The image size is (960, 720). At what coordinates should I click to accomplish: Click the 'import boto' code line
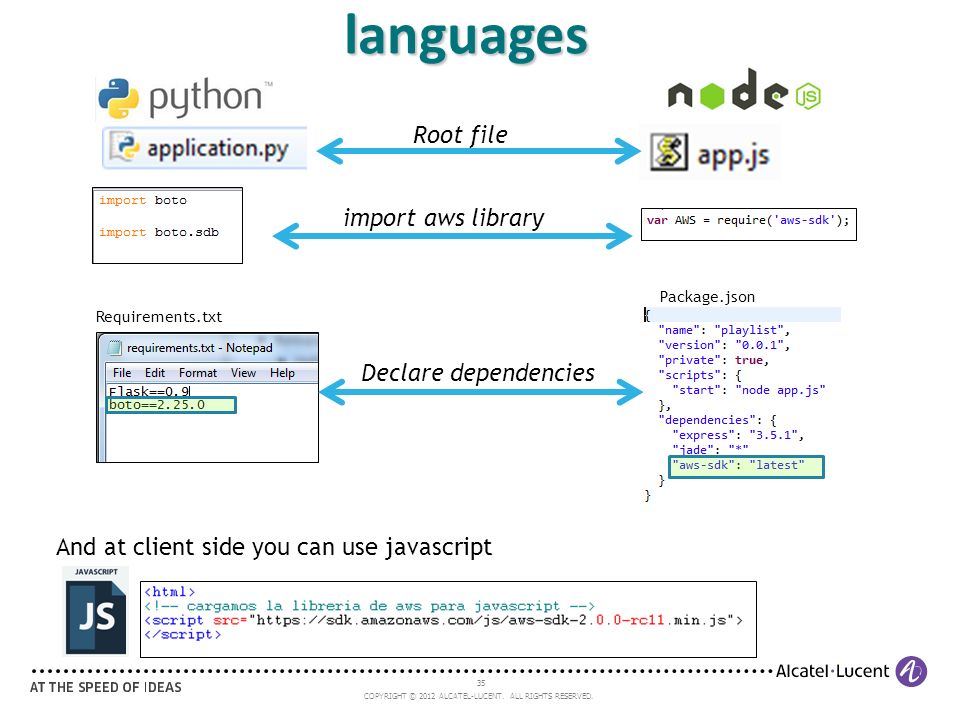click(143, 200)
